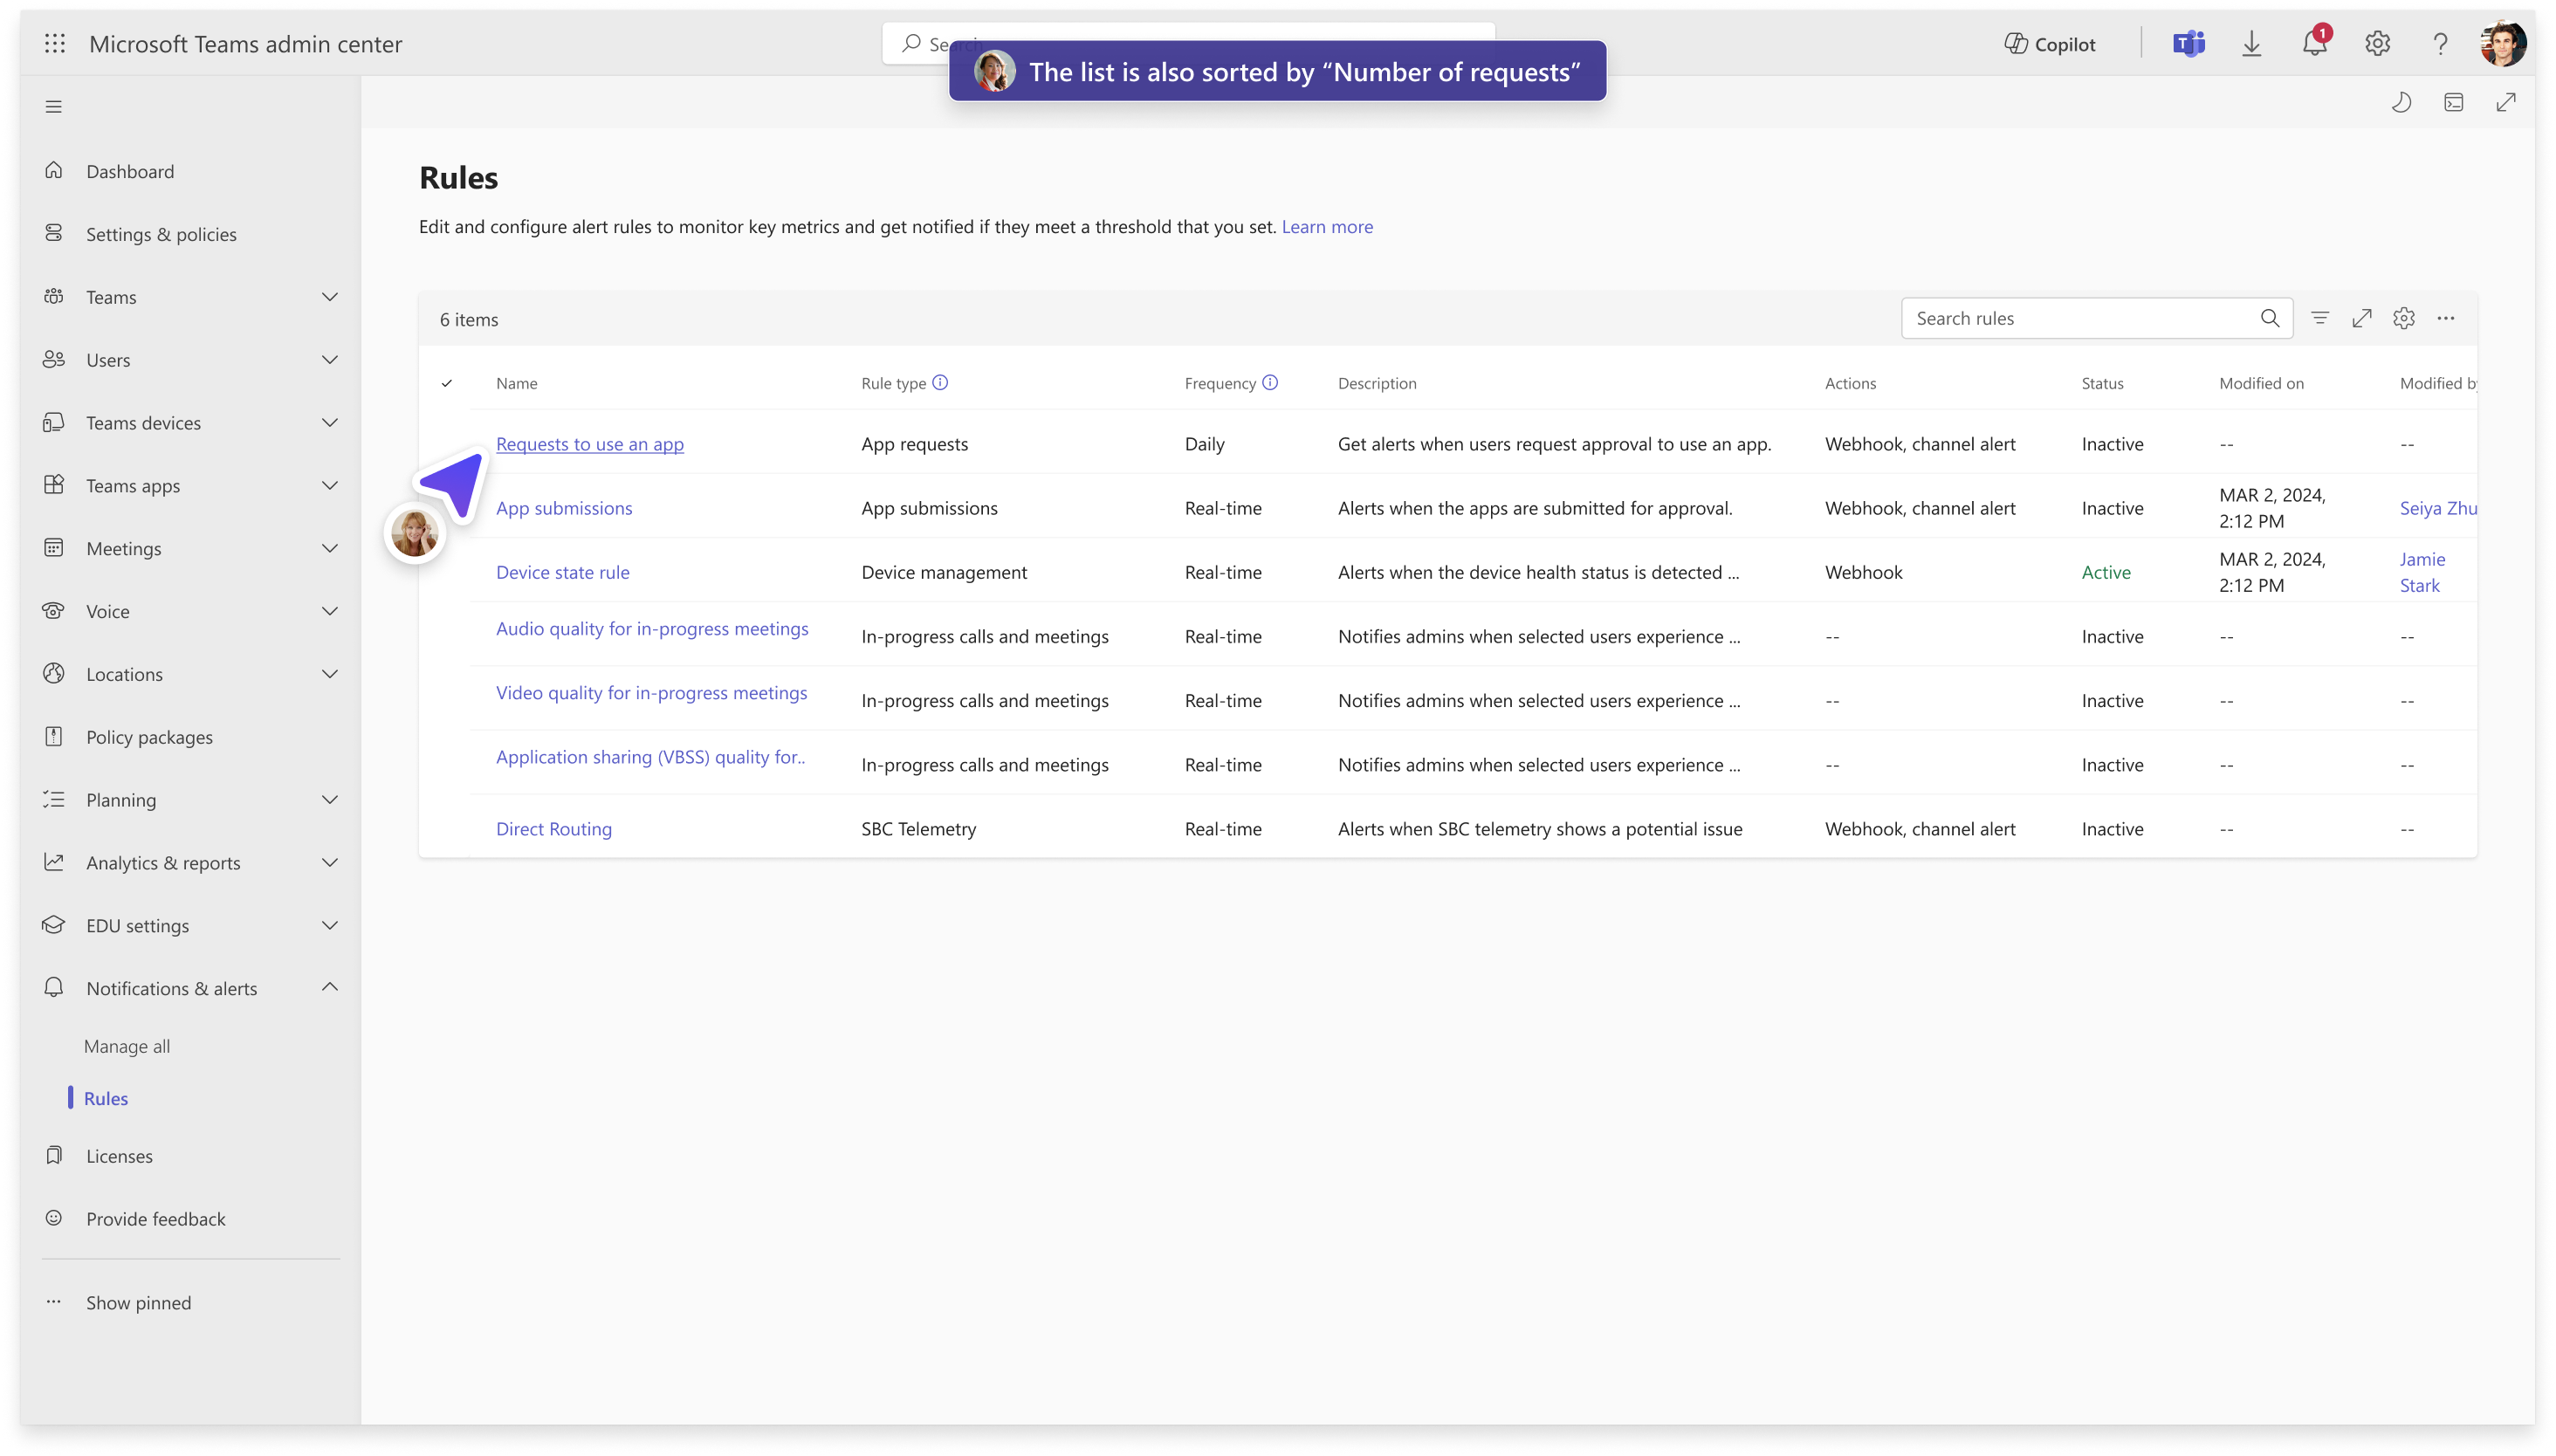Click the Learn more link
Image resolution: width=2556 pixels, height=1456 pixels.
tap(1327, 227)
